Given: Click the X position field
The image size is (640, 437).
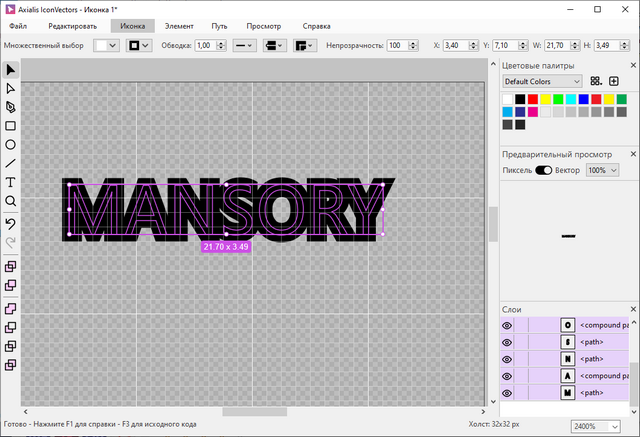Looking at the screenshot, I should [456, 45].
